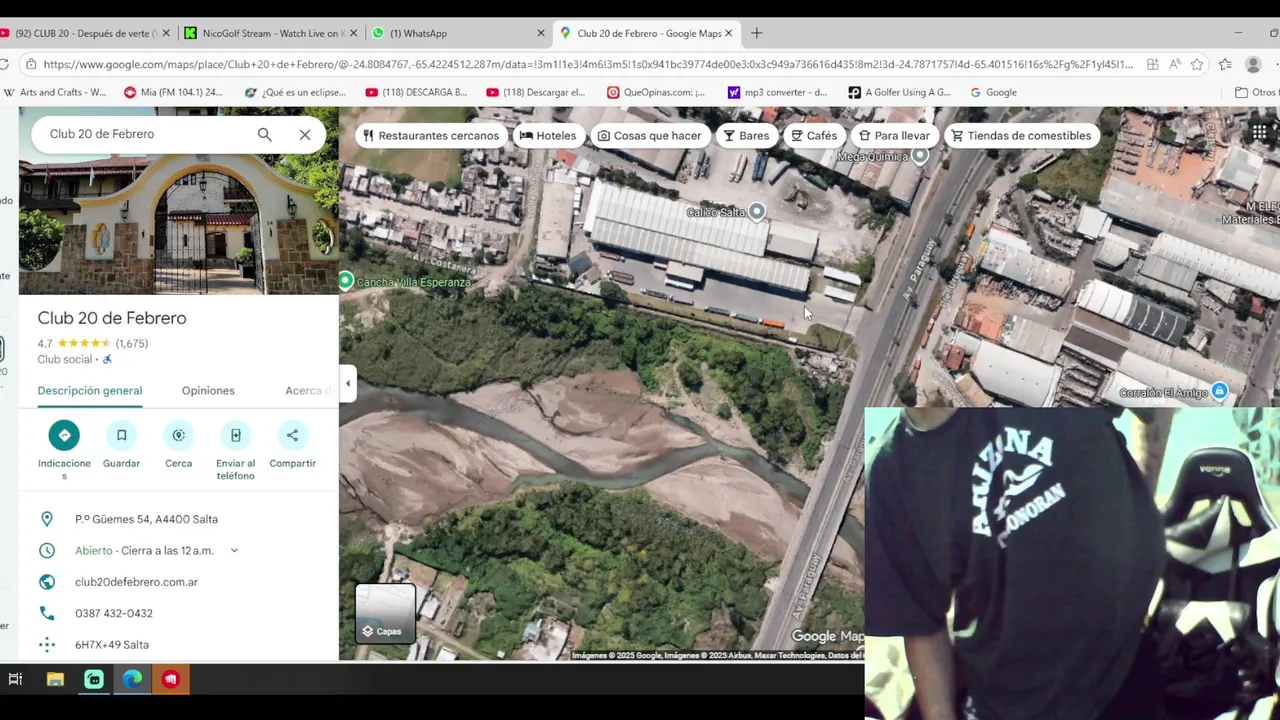Open the Otros bookmarks folder

[1256, 92]
